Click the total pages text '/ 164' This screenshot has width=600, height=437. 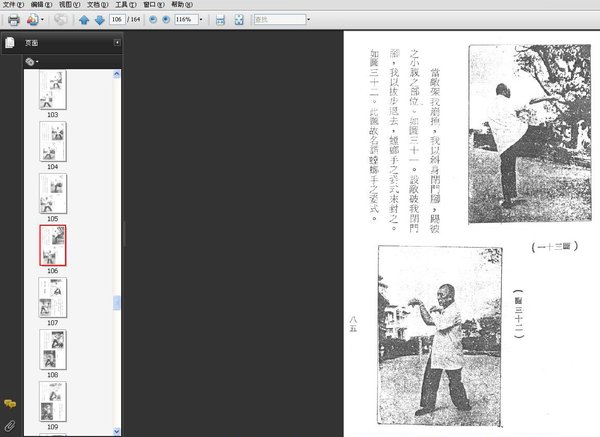point(134,19)
